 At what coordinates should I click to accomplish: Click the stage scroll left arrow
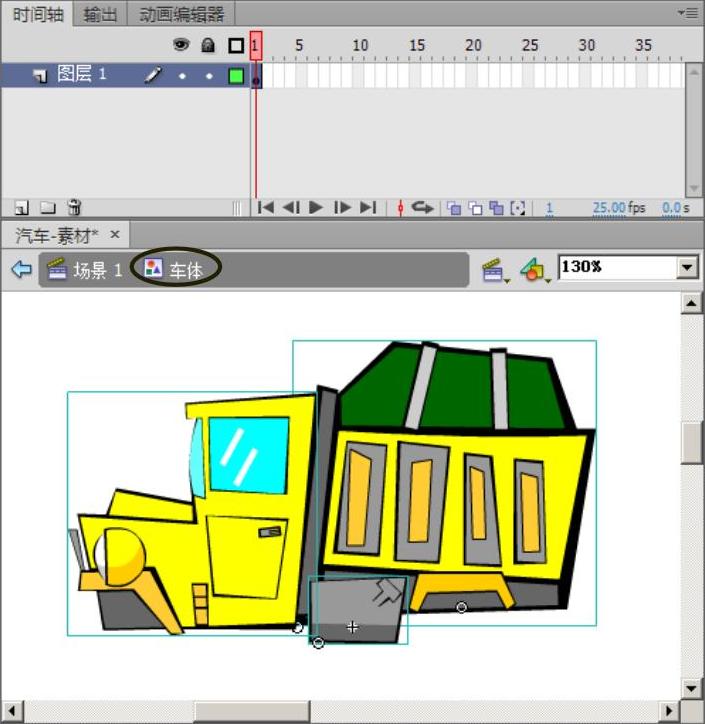point(12,711)
